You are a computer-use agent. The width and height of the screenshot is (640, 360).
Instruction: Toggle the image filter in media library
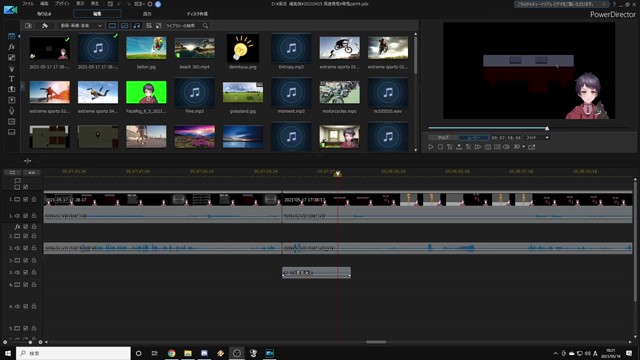pos(124,26)
